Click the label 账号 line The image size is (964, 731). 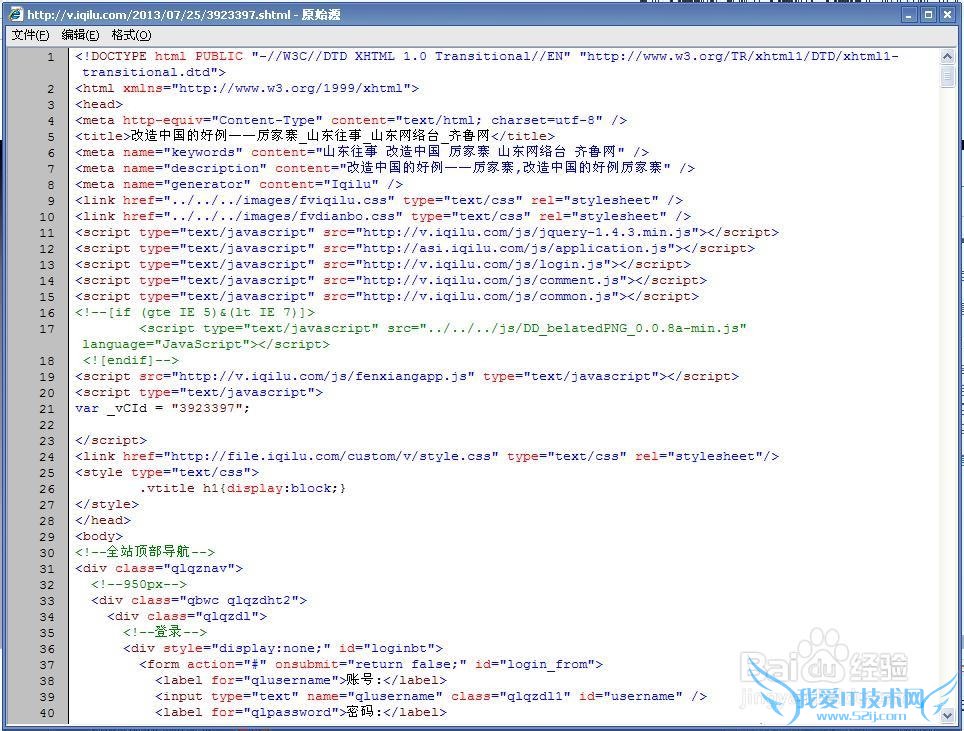coord(301,680)
